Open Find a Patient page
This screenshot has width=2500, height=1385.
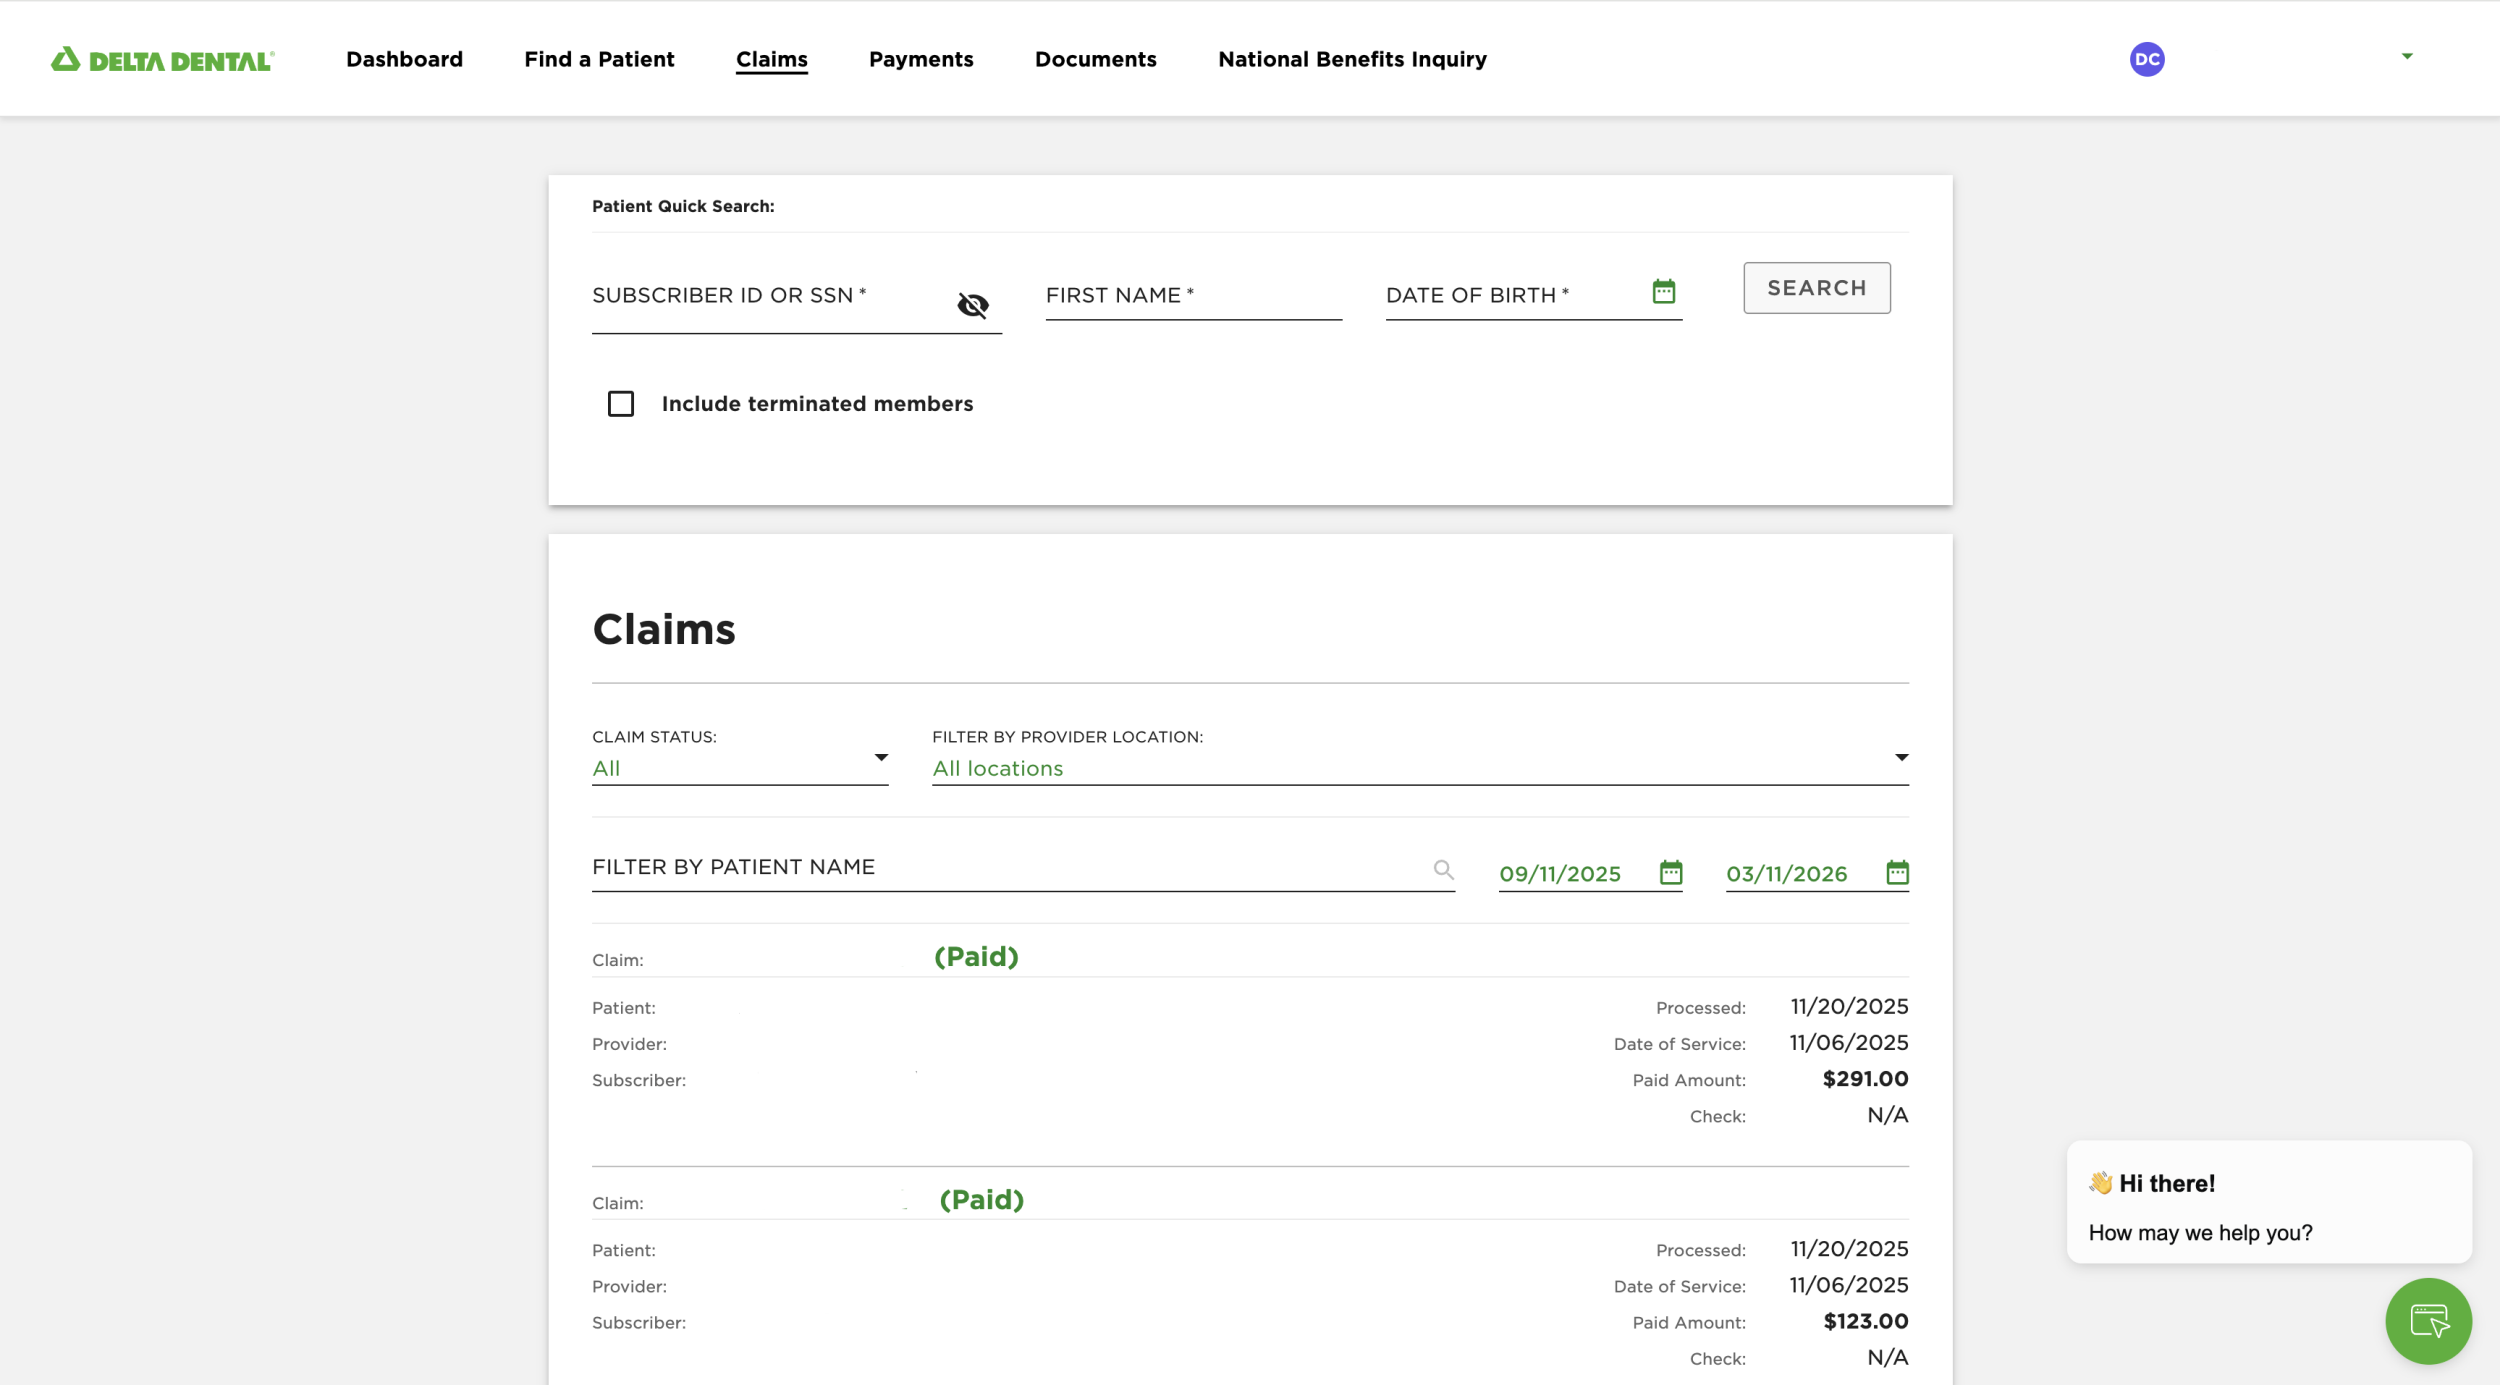(x=599, y=59)
